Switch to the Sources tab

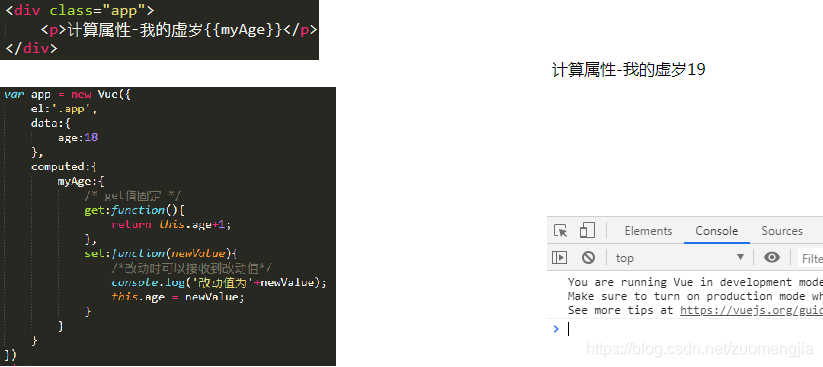[x=782, y=231]
